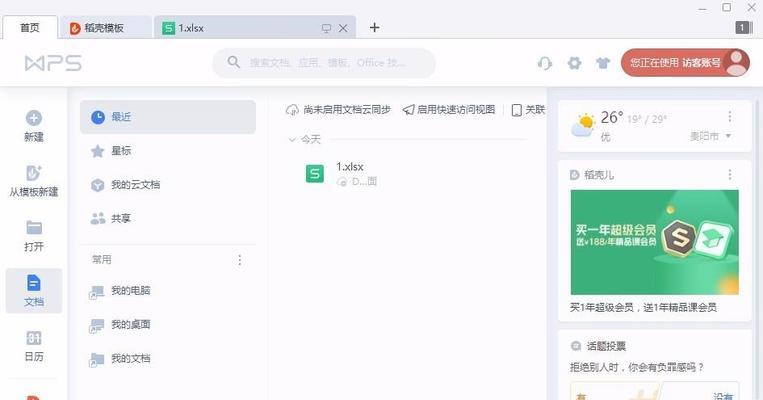763x400 pixels.
Task: Click the weather sun cloud icon
Action: (x=583, y=125)
